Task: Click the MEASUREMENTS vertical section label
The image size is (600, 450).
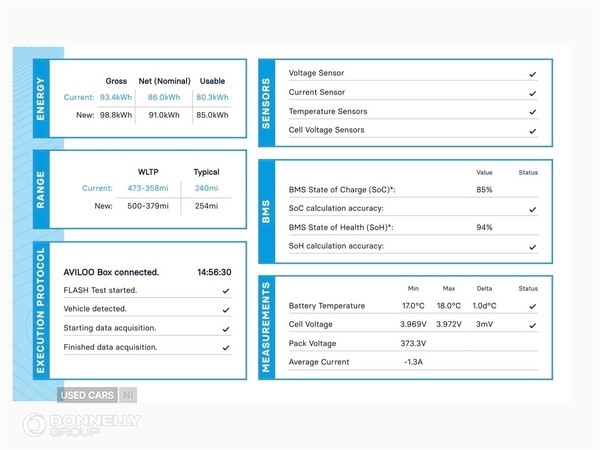Action: [267, 327]
